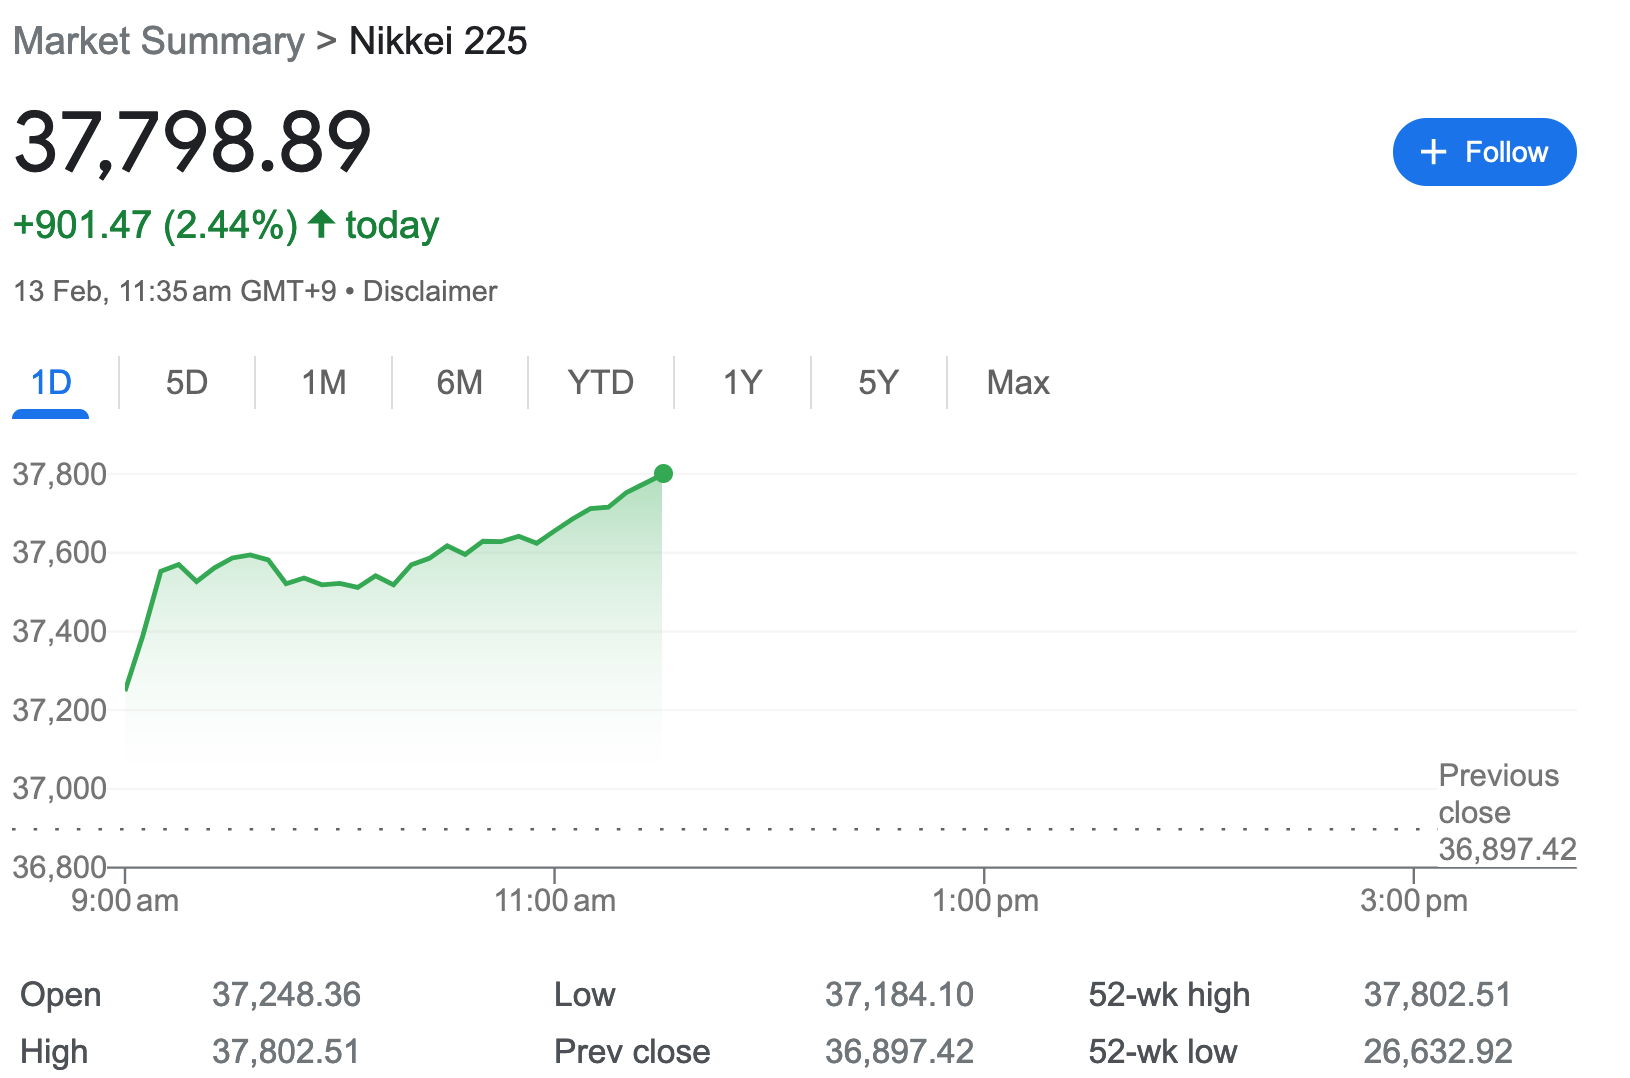
Task: Click the Open value 37,248.36
Action: 286,995
